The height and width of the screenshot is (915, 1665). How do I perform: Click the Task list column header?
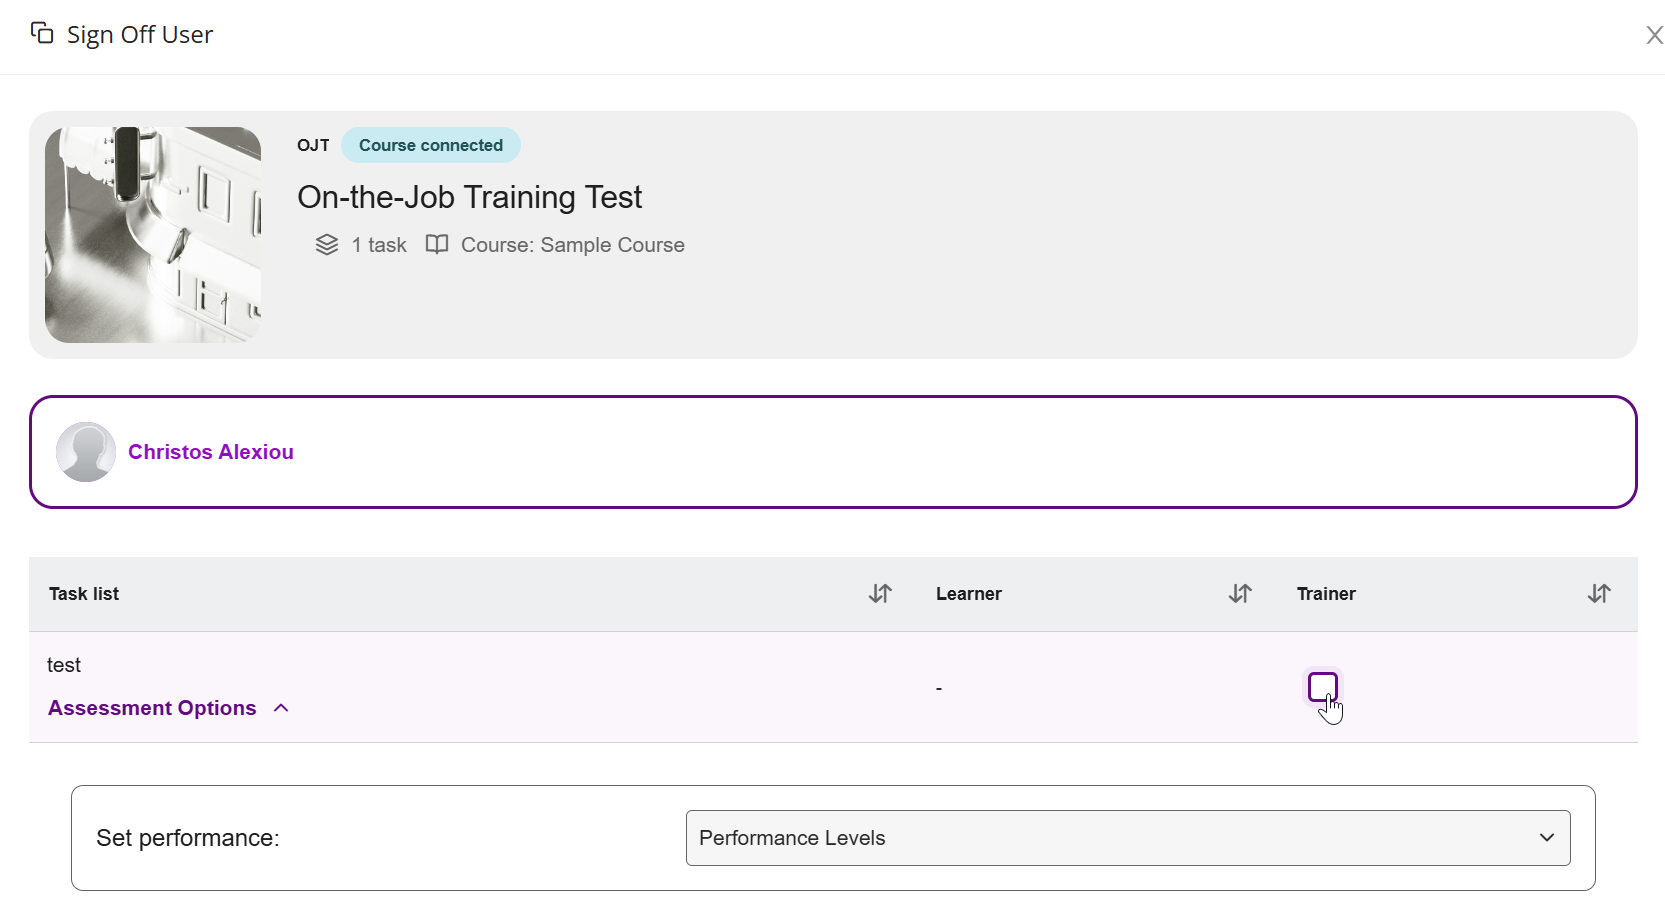(84, 594)
